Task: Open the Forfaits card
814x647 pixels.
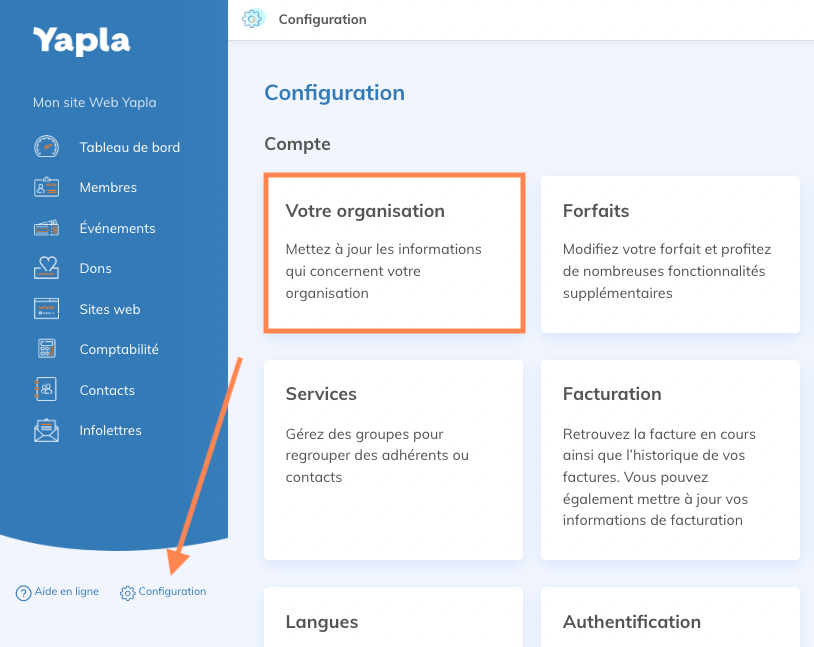Action: (x=670, y=254)
